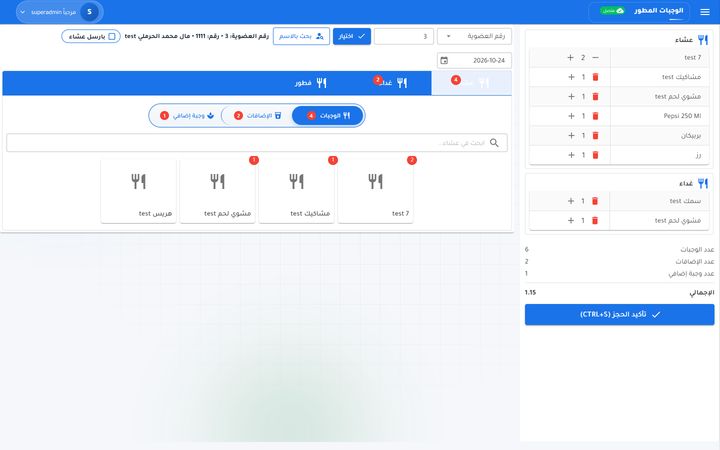Select the عشاء meal tab
The width and height of the screenshot is (720, 450).
[x=471, y=83]
